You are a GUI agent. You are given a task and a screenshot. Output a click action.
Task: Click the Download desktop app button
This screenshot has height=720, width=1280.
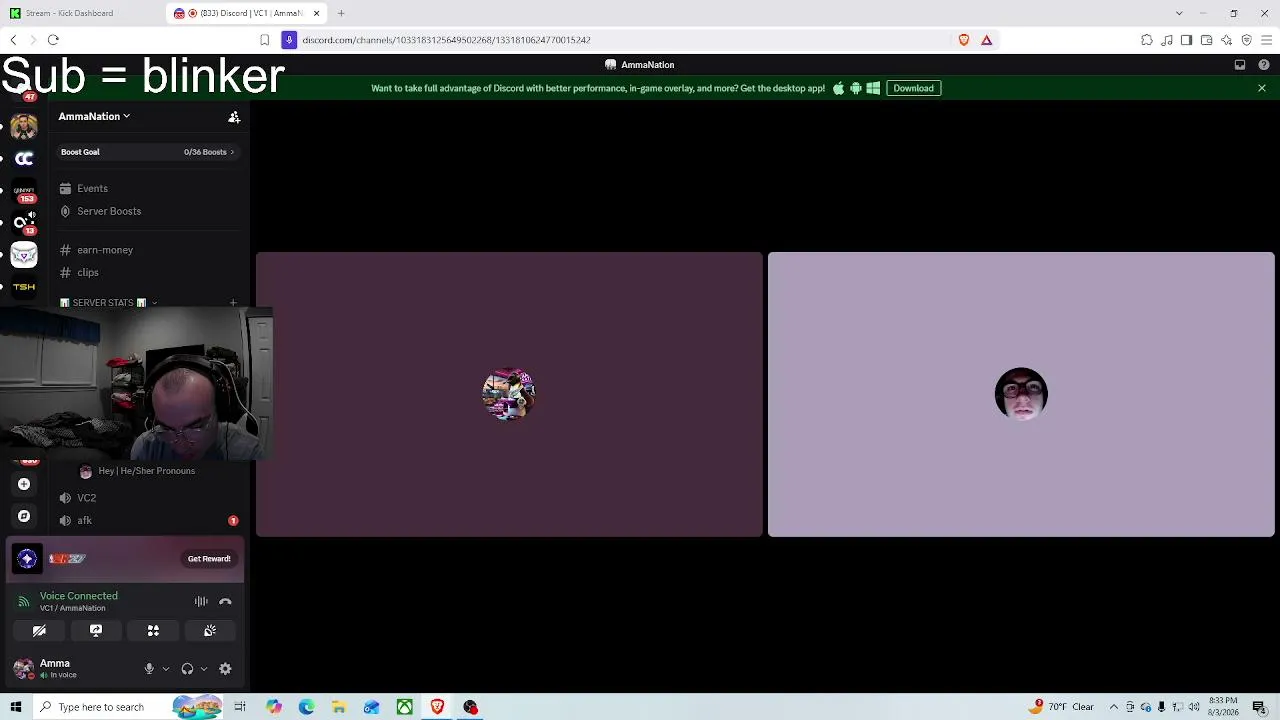[913, 88]
